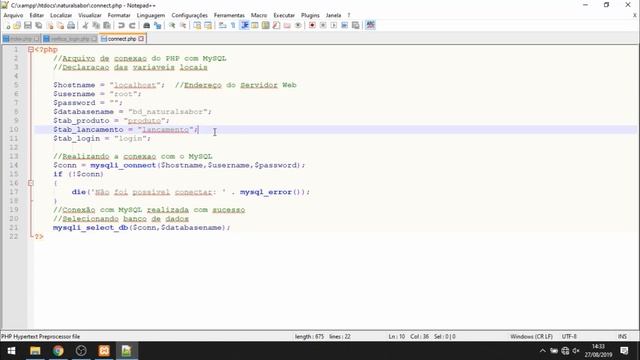640x360 pixels.
Task: Toggle horizontal scroll synchronization icon
Action: point(208,25)
